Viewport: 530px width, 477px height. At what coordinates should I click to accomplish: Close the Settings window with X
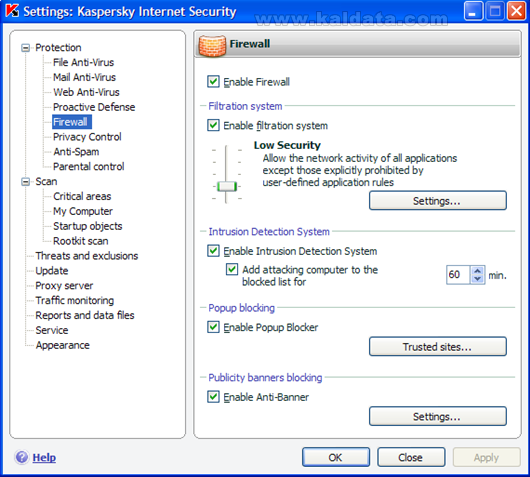pos(516,11)
